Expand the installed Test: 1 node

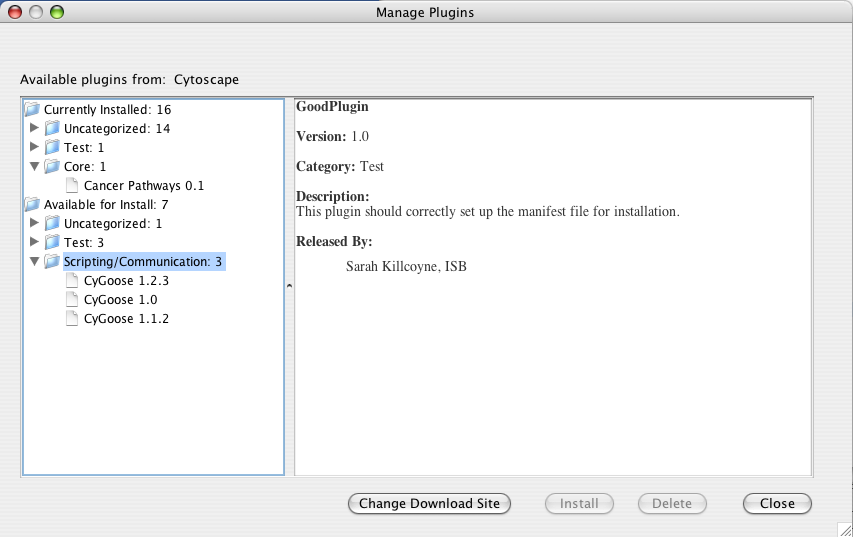[x=35, y=147]
